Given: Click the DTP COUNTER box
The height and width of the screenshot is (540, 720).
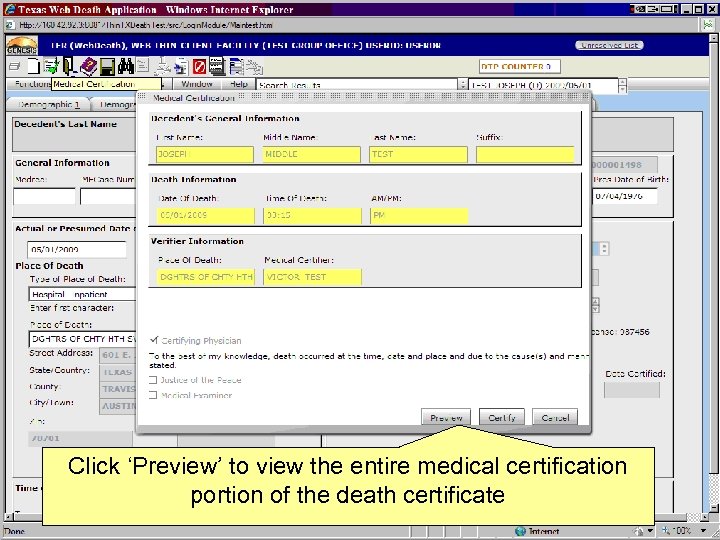Looking at the screenshot, I should (519, 67).
